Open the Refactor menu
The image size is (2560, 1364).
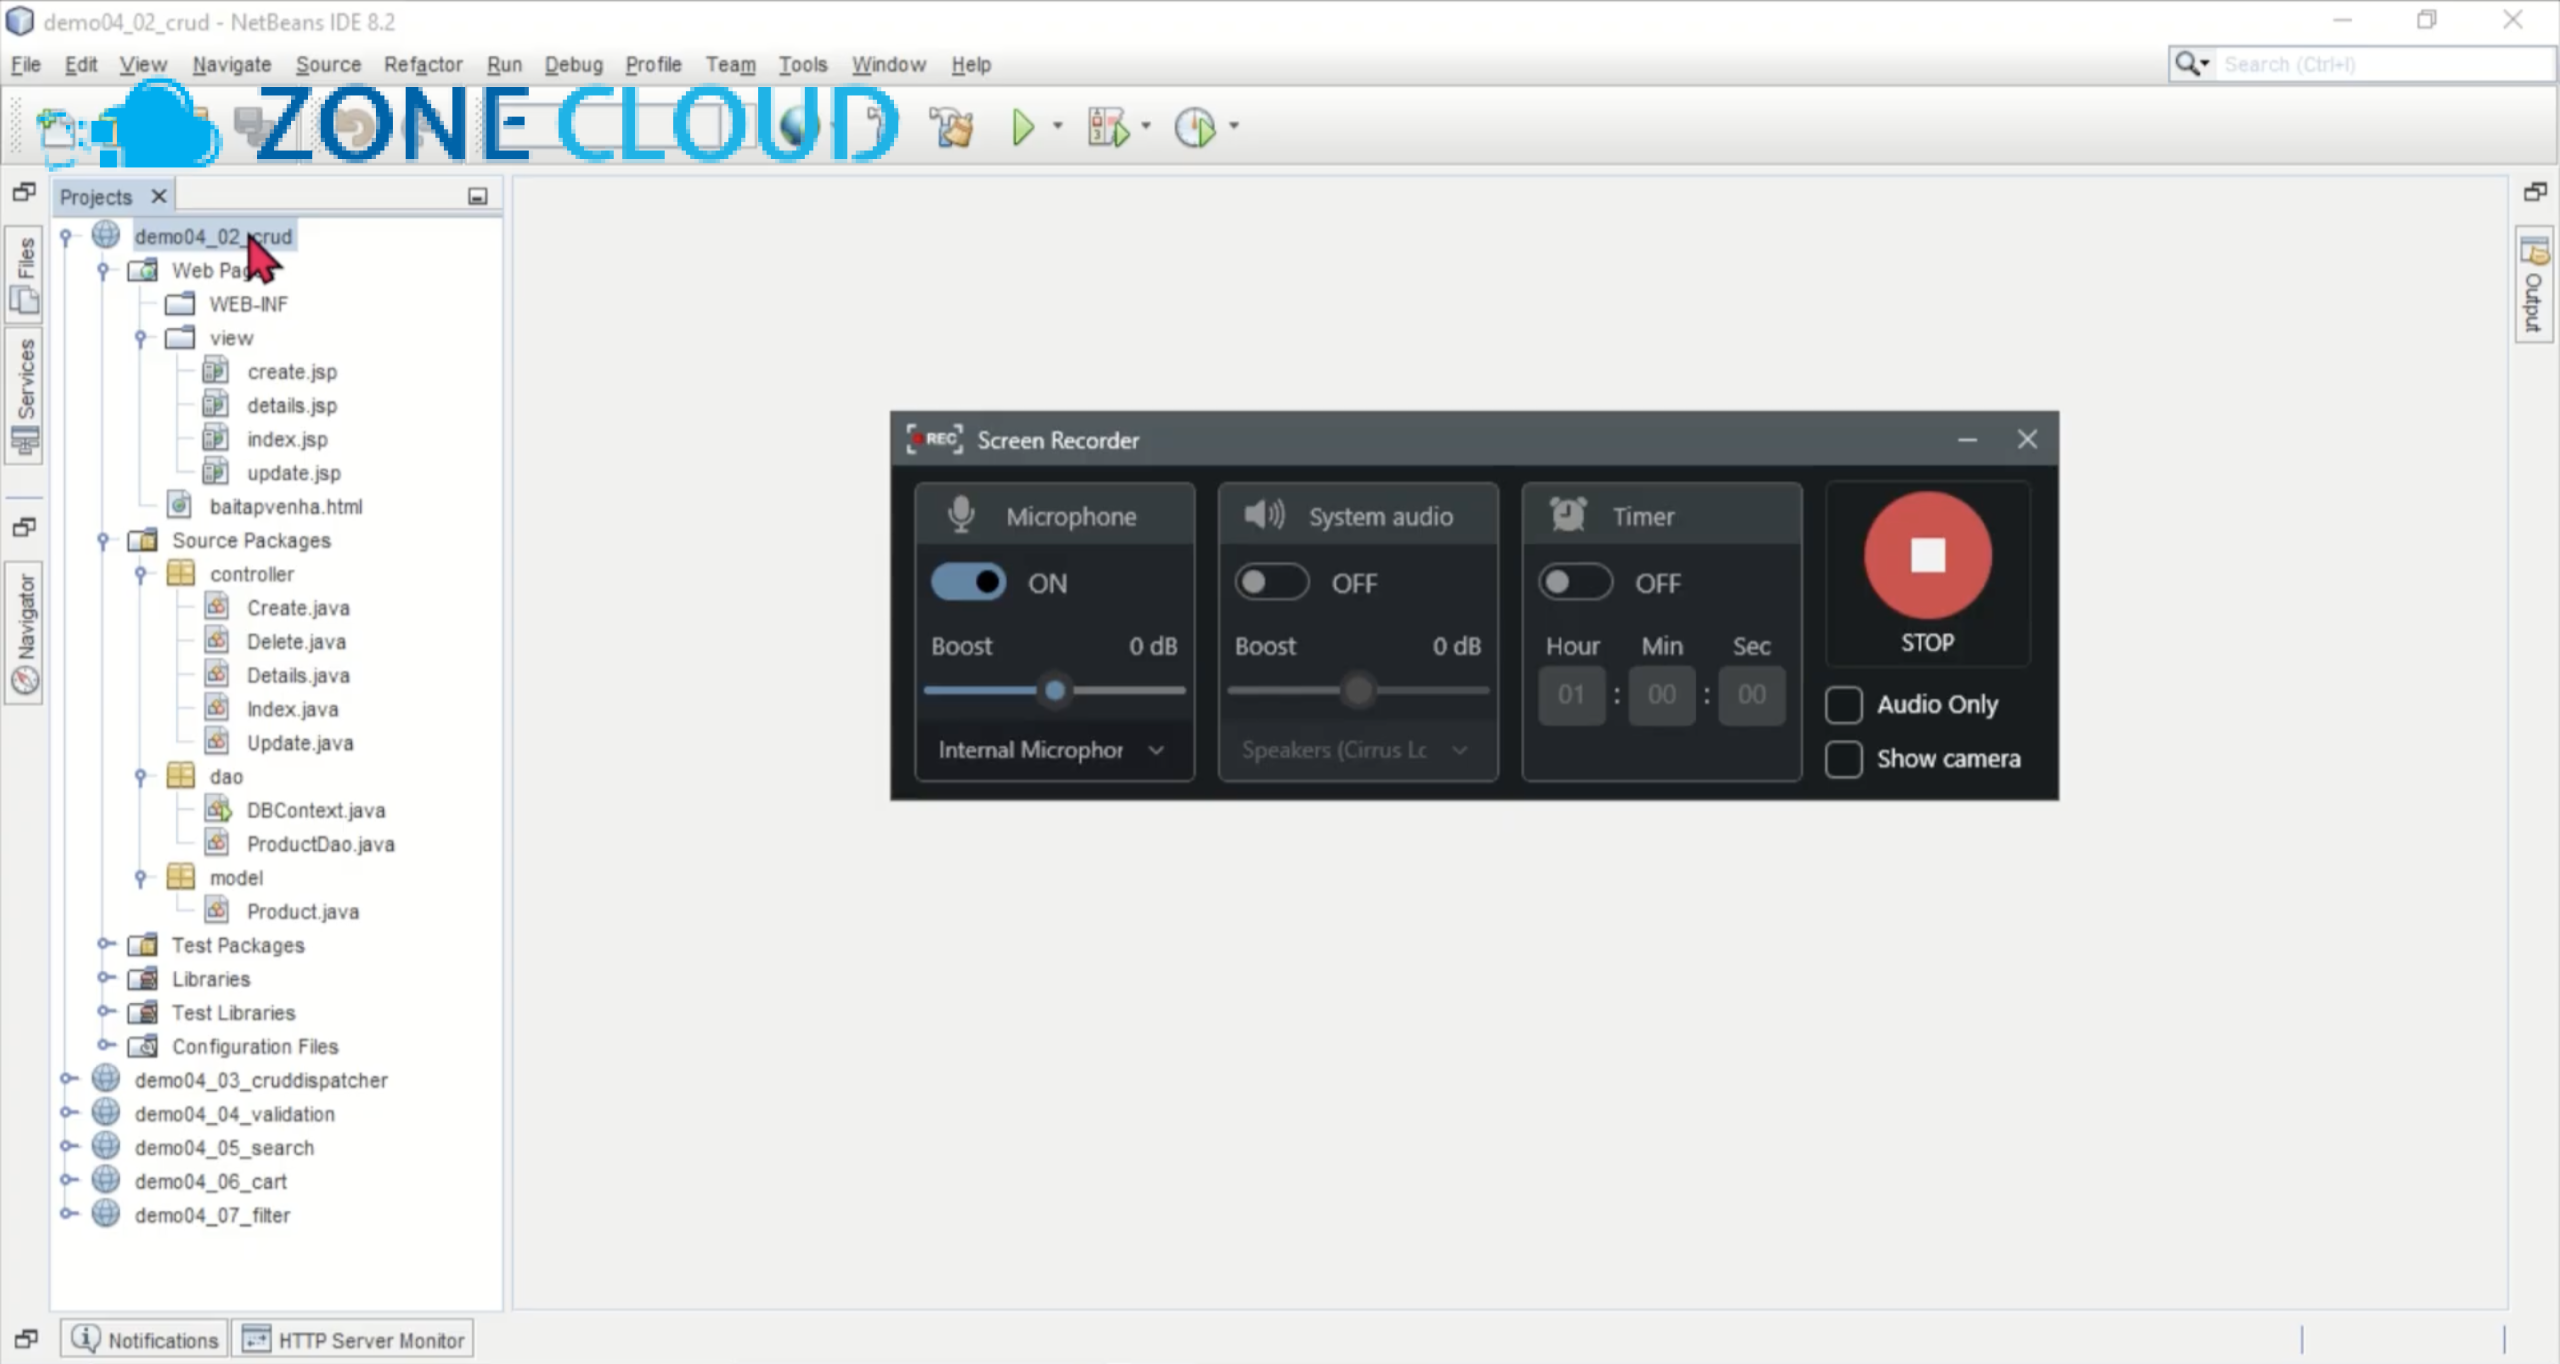423,64
